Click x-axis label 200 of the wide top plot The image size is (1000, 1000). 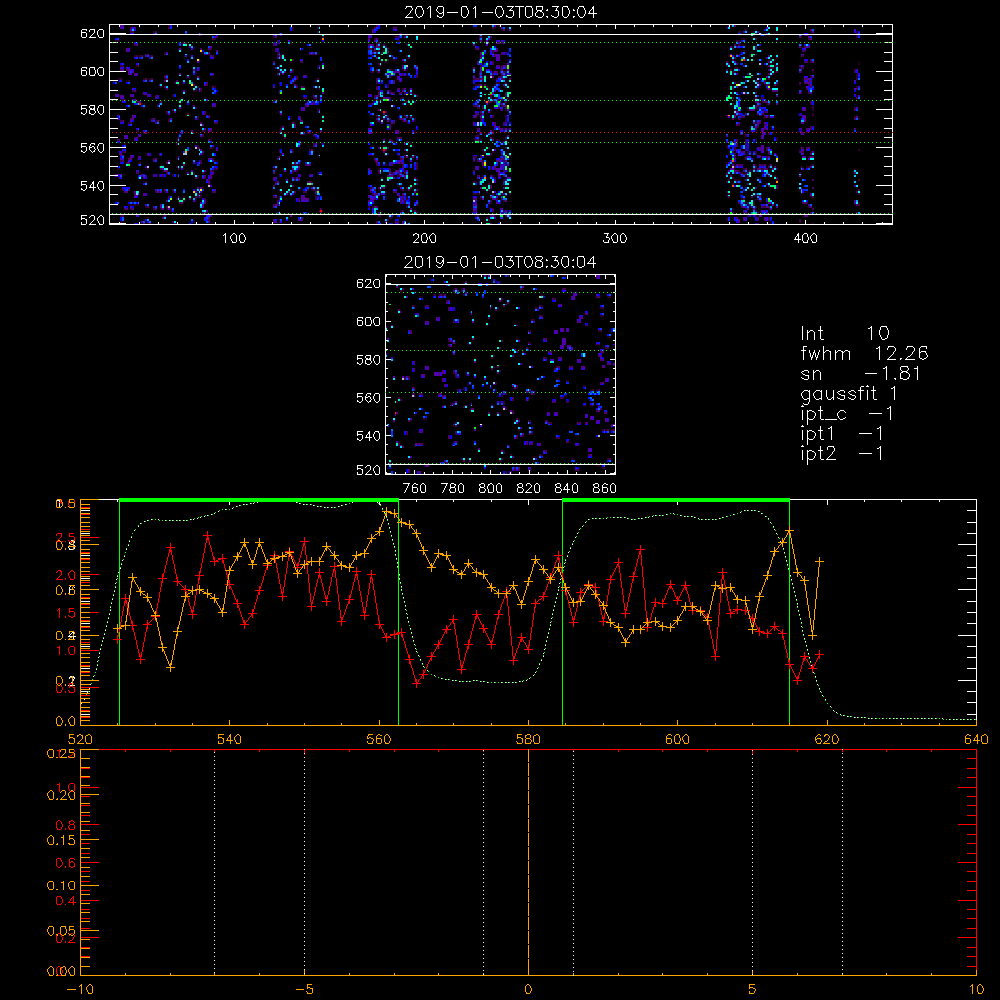[424, 239]
